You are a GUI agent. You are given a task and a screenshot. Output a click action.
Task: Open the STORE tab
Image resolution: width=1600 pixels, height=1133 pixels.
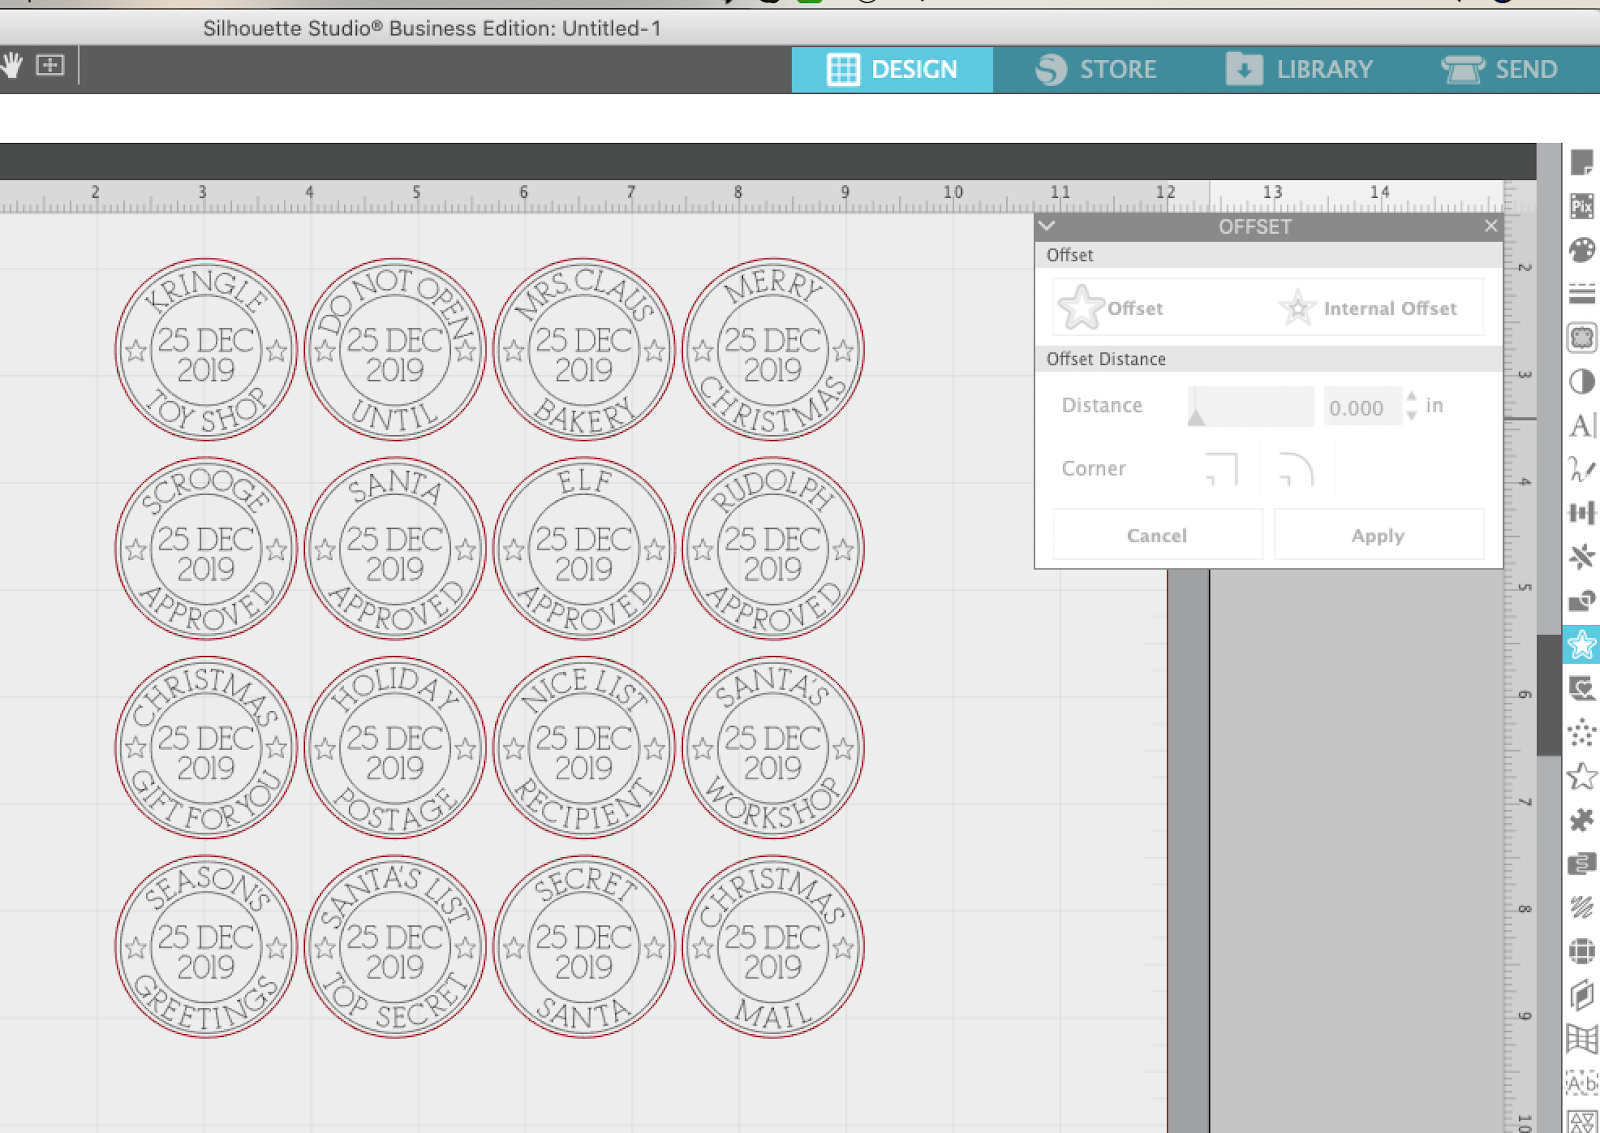pos(1096,69)
